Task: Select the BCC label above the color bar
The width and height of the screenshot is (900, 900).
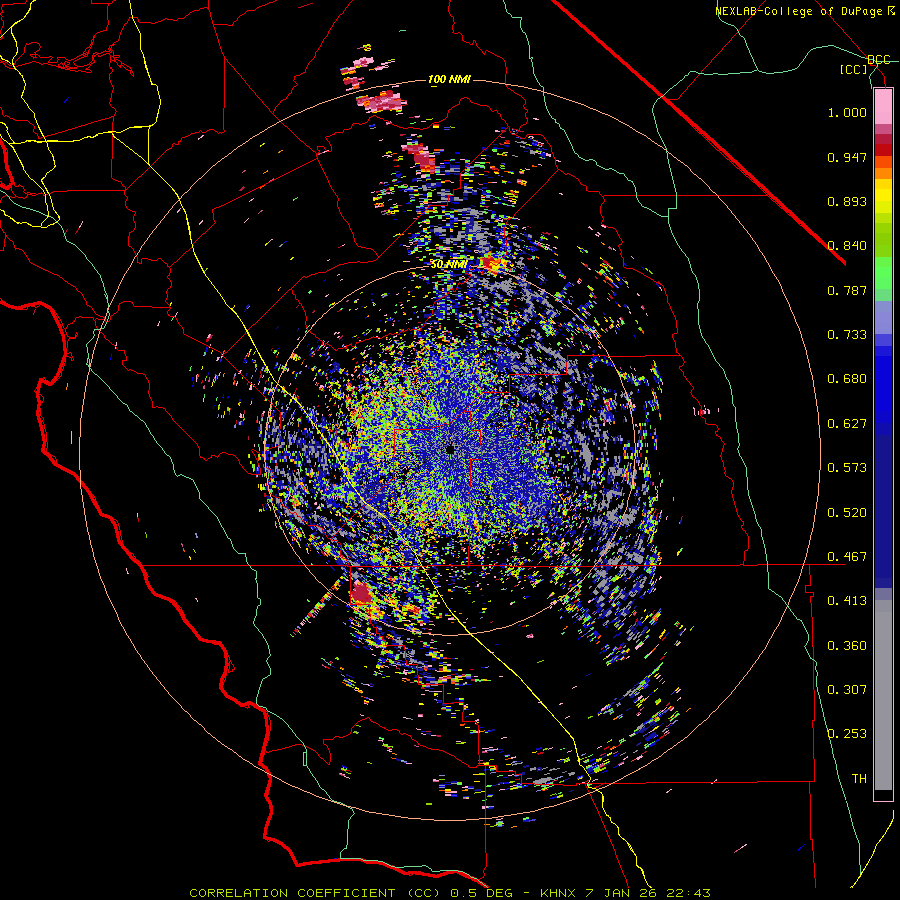Action: click(879, 60)
